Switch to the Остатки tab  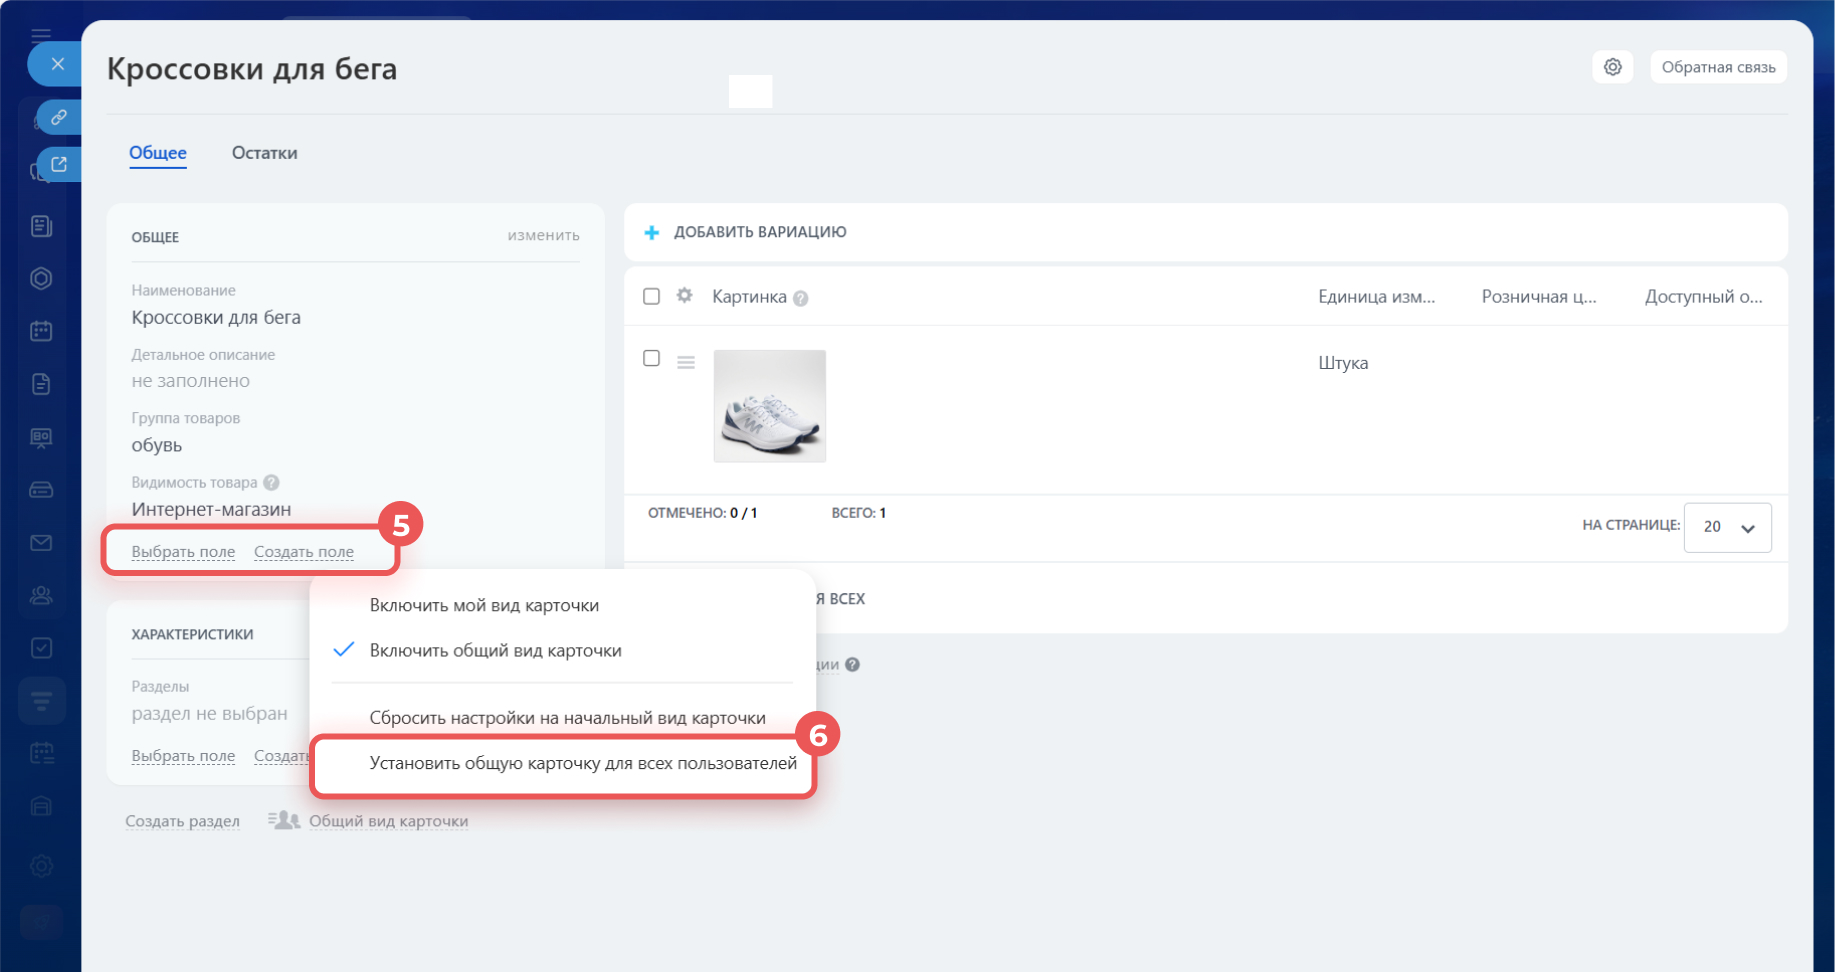point(264,153)
